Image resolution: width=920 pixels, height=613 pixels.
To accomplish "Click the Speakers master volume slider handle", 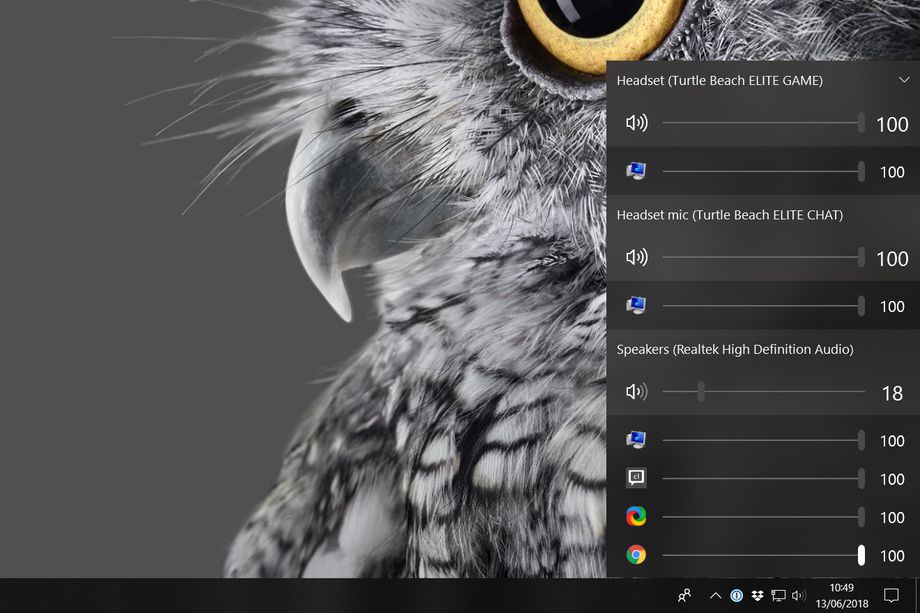I will click(700, 392).
